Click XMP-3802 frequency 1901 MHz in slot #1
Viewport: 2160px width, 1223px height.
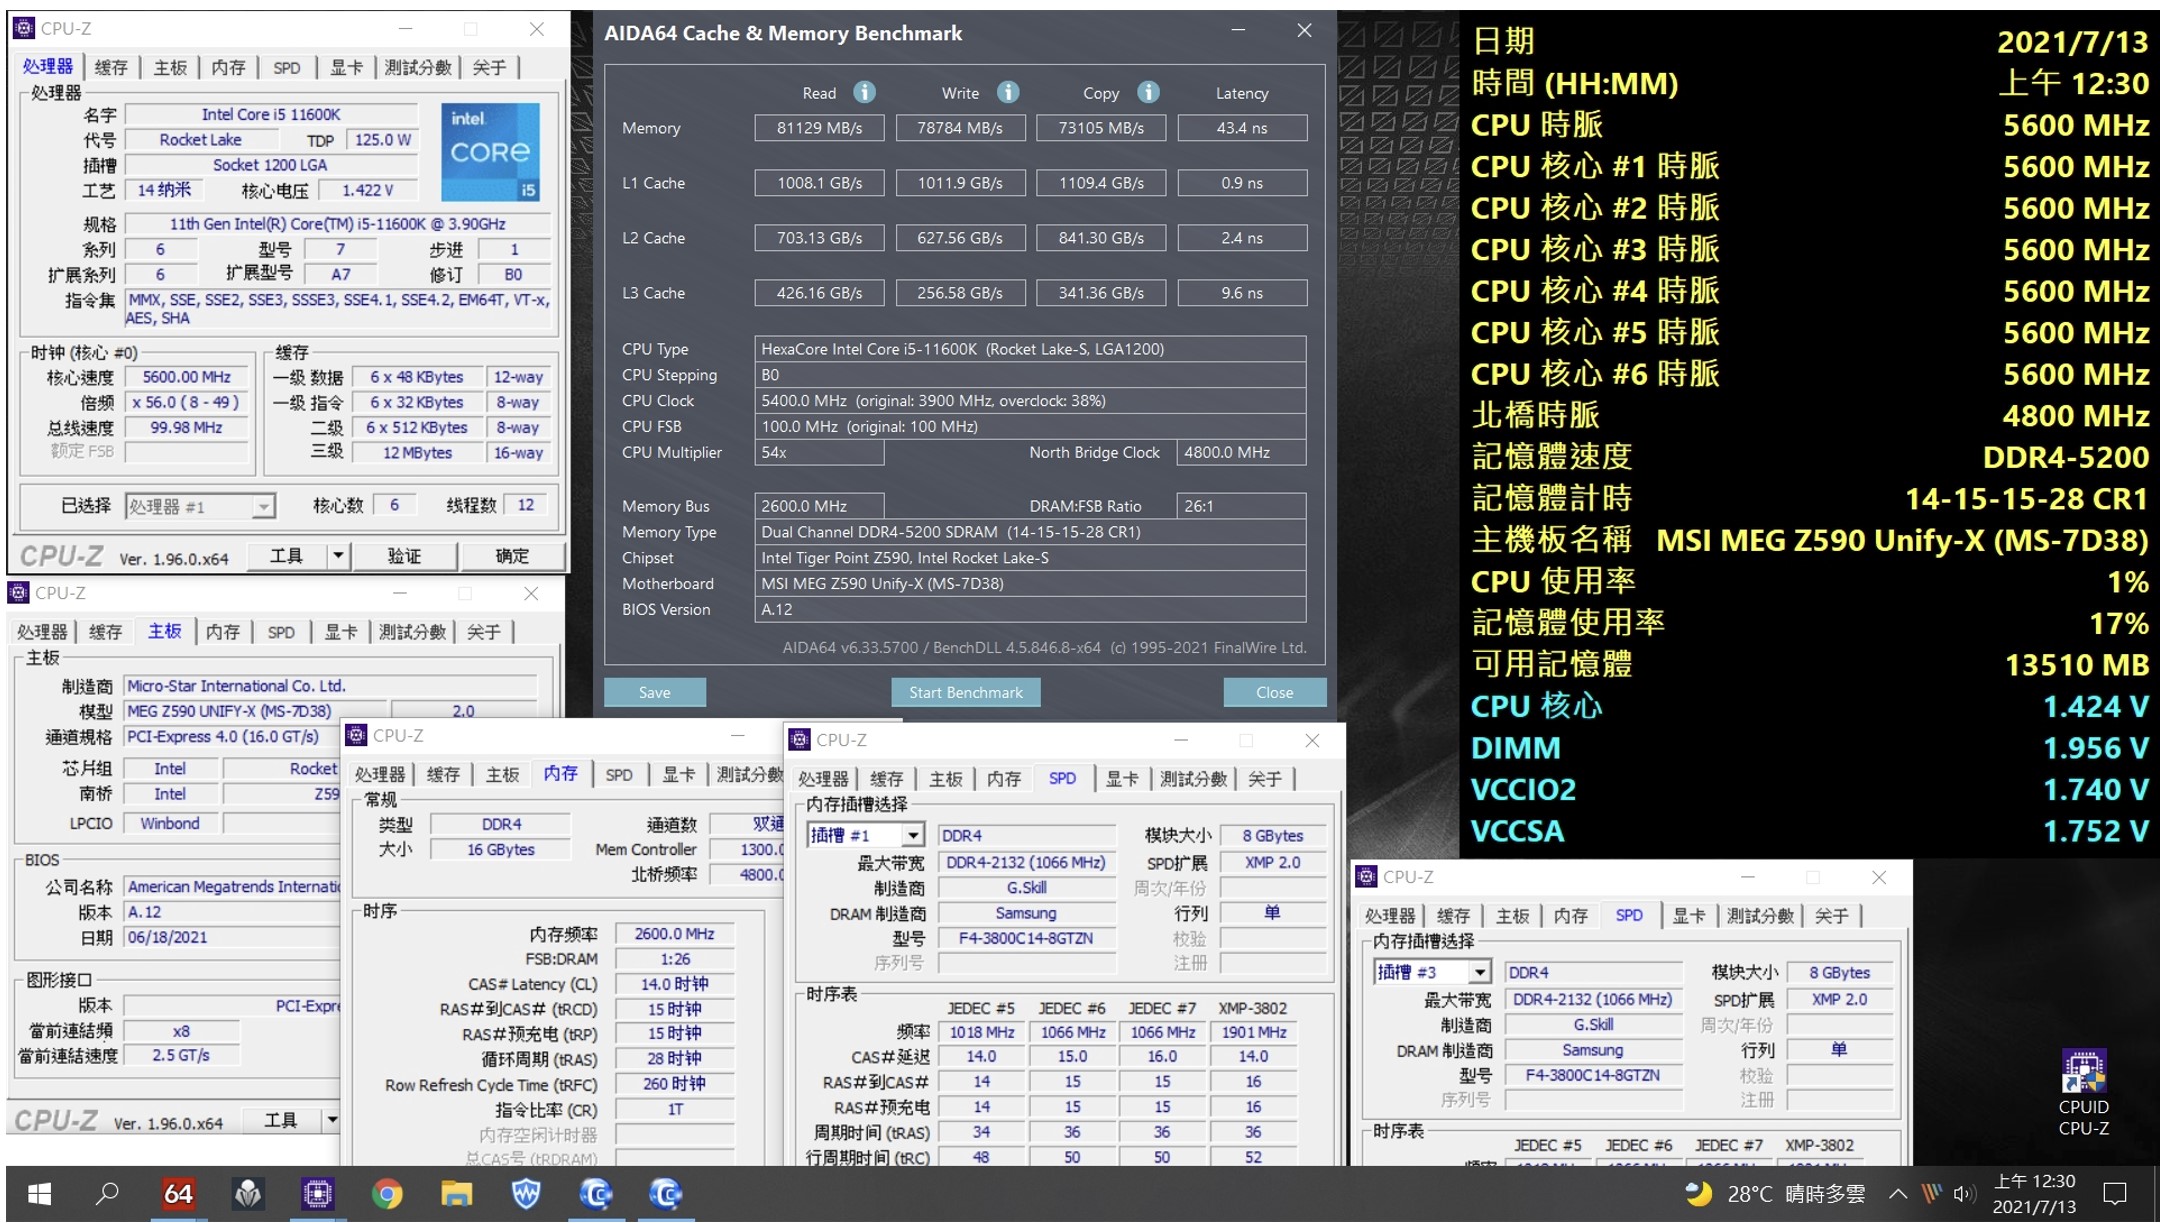click(1254, 1032)
